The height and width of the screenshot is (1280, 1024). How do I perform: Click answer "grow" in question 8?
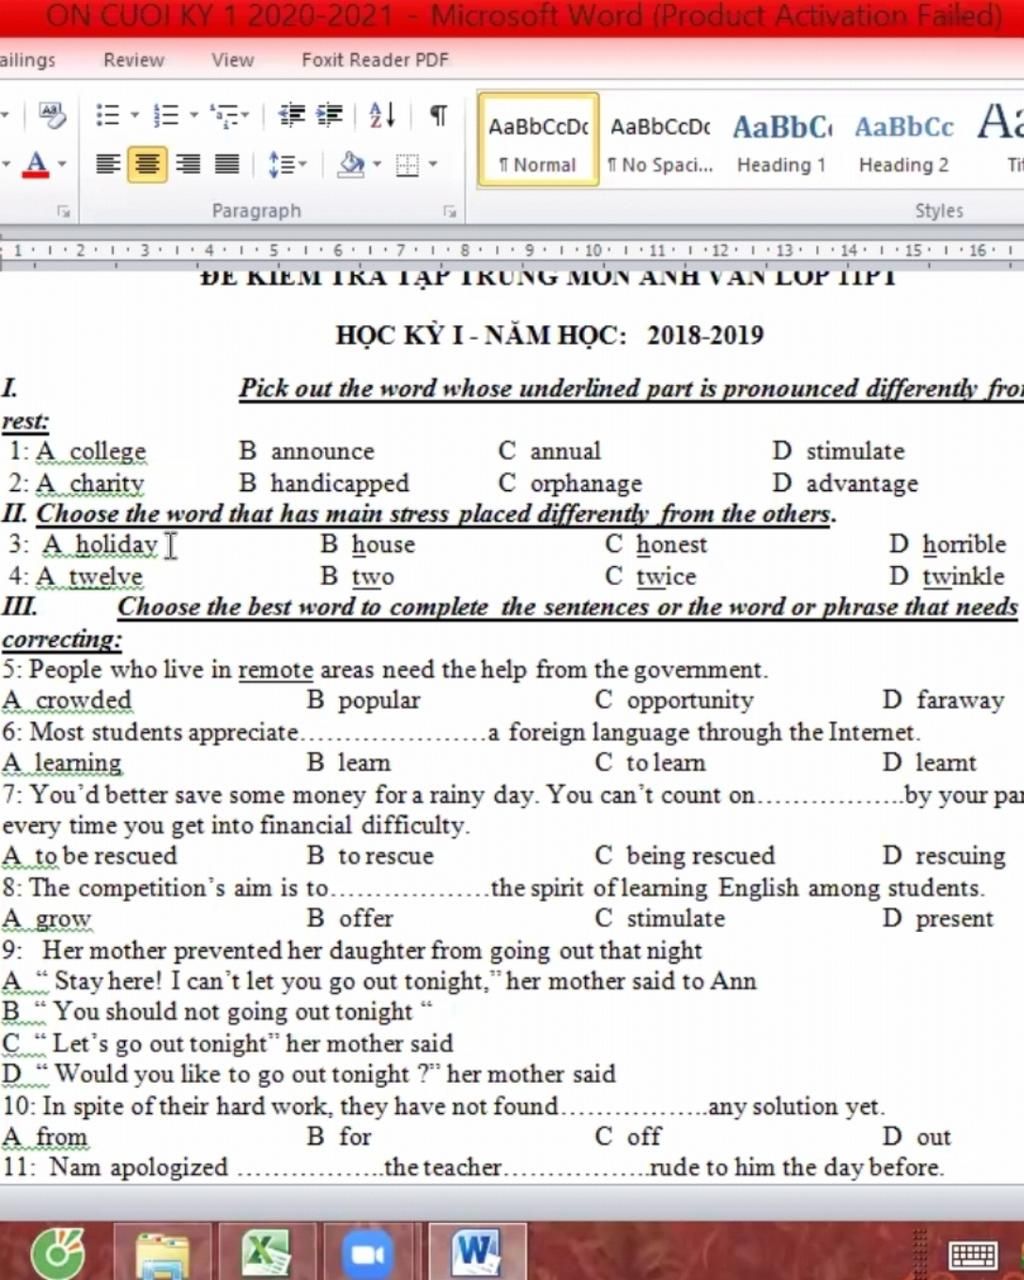click(63, 919)
